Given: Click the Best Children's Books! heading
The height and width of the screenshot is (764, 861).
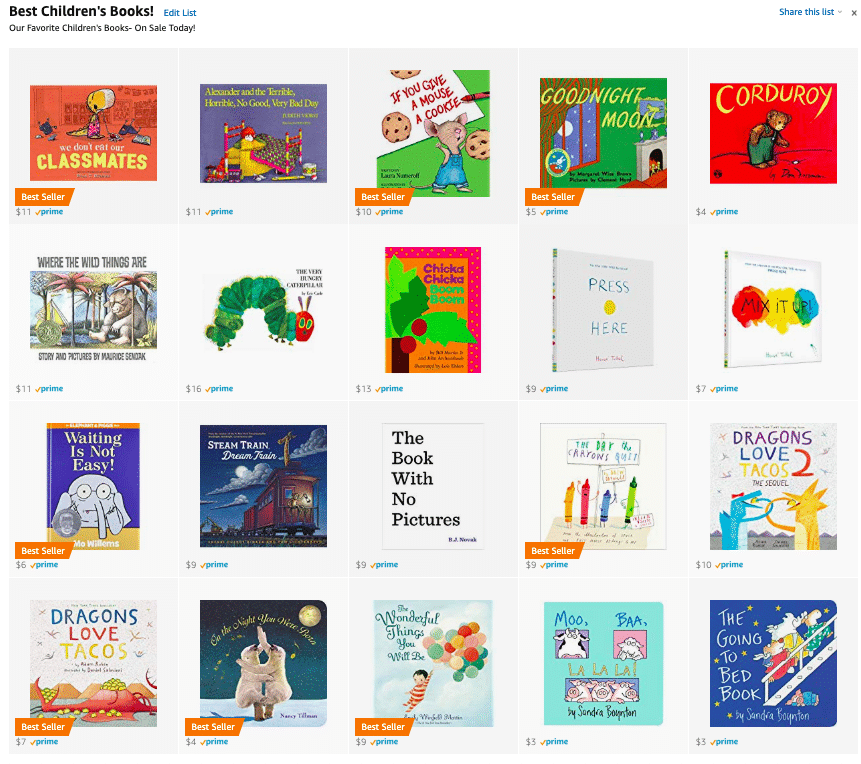Looking at the screenshot, I should click(81, 12).
